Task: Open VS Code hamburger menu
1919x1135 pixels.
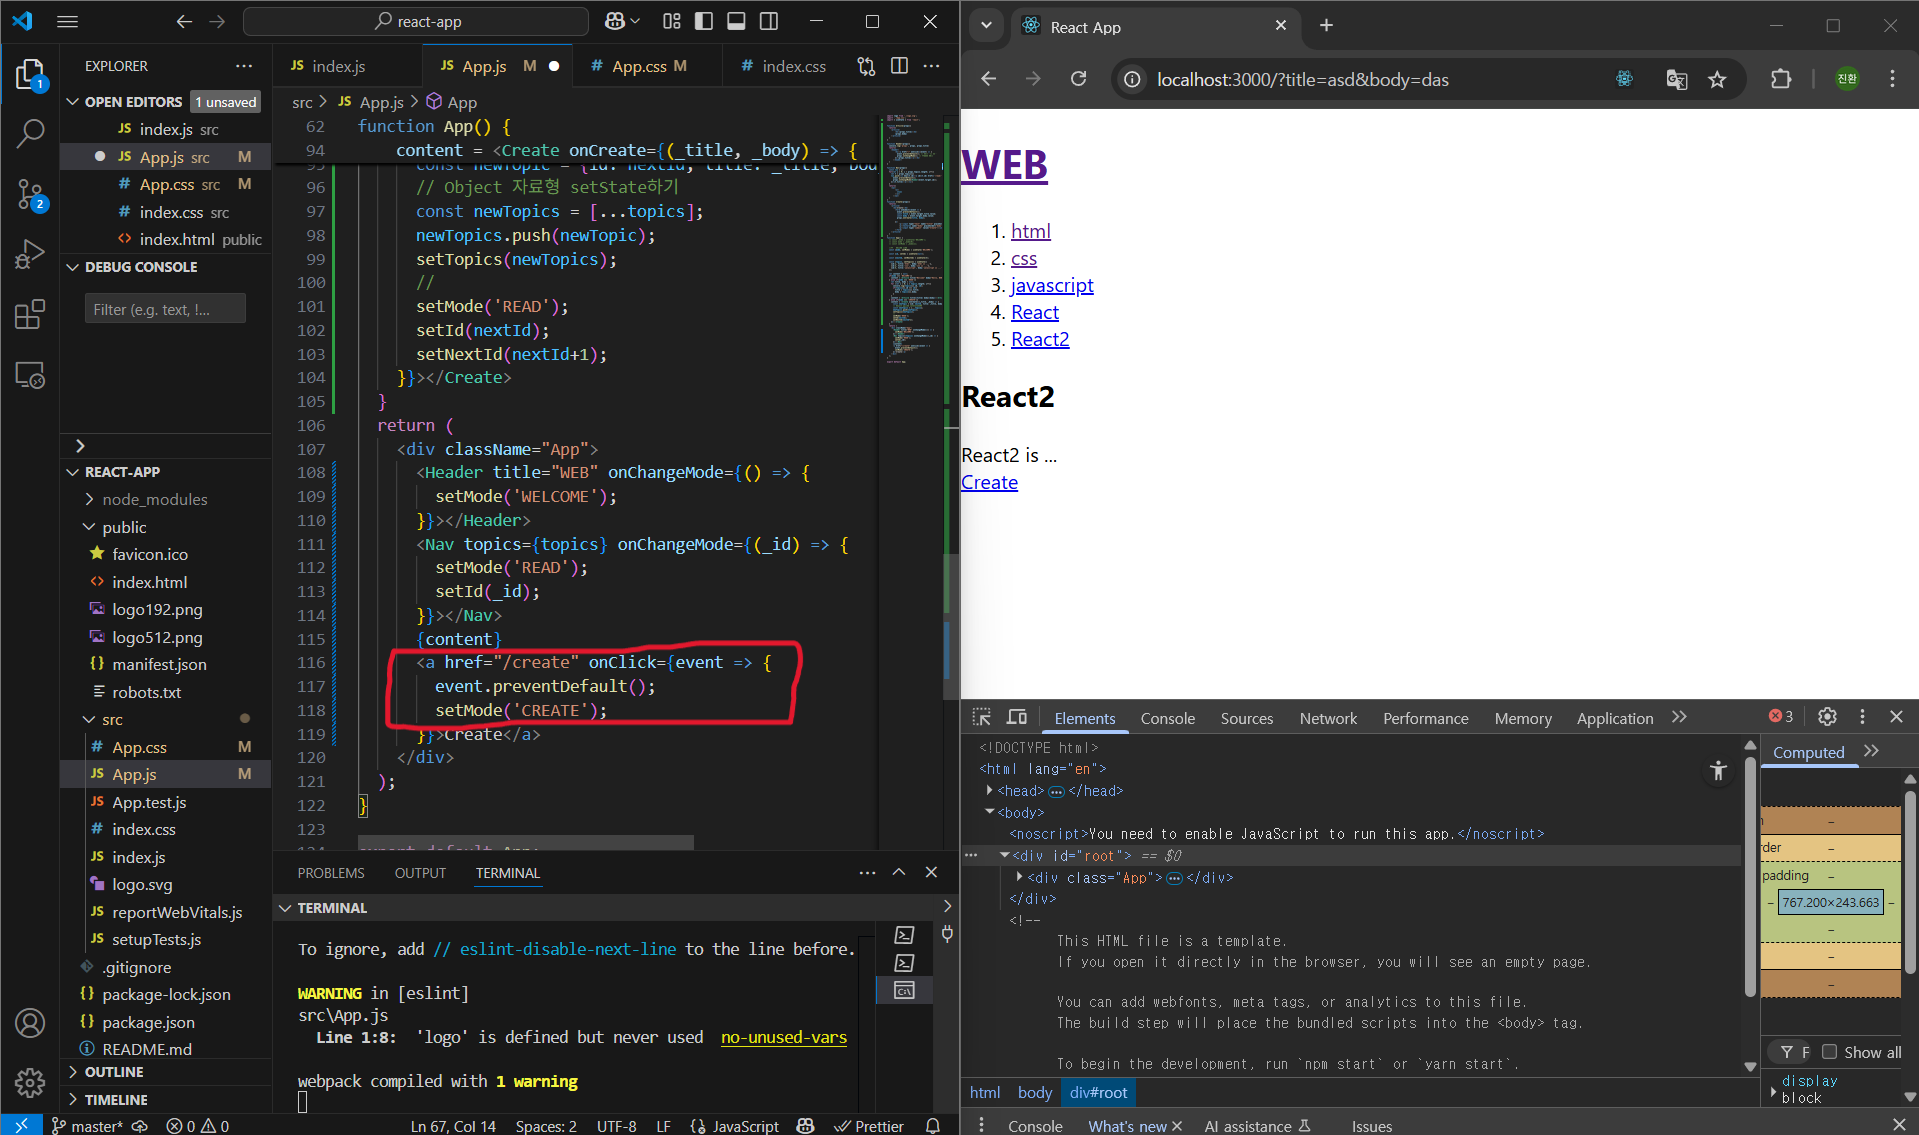Action: coord(68,21)
